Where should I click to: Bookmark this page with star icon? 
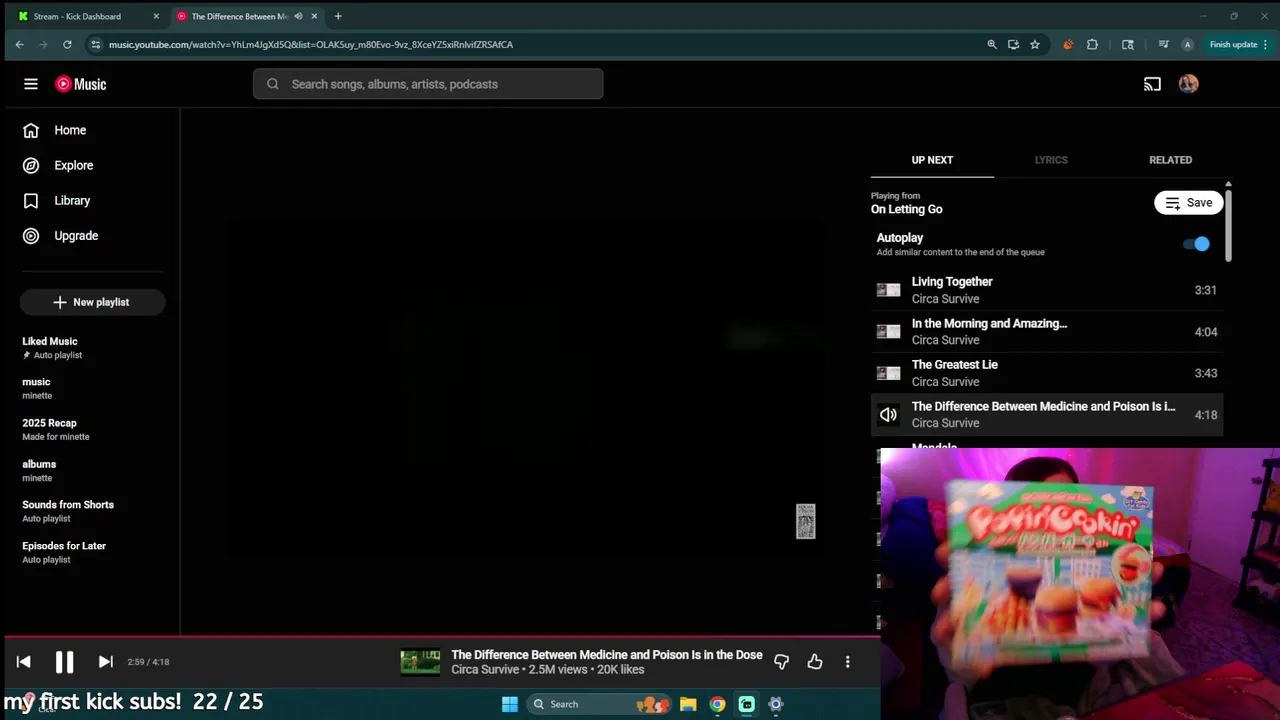click(1035, 44)
